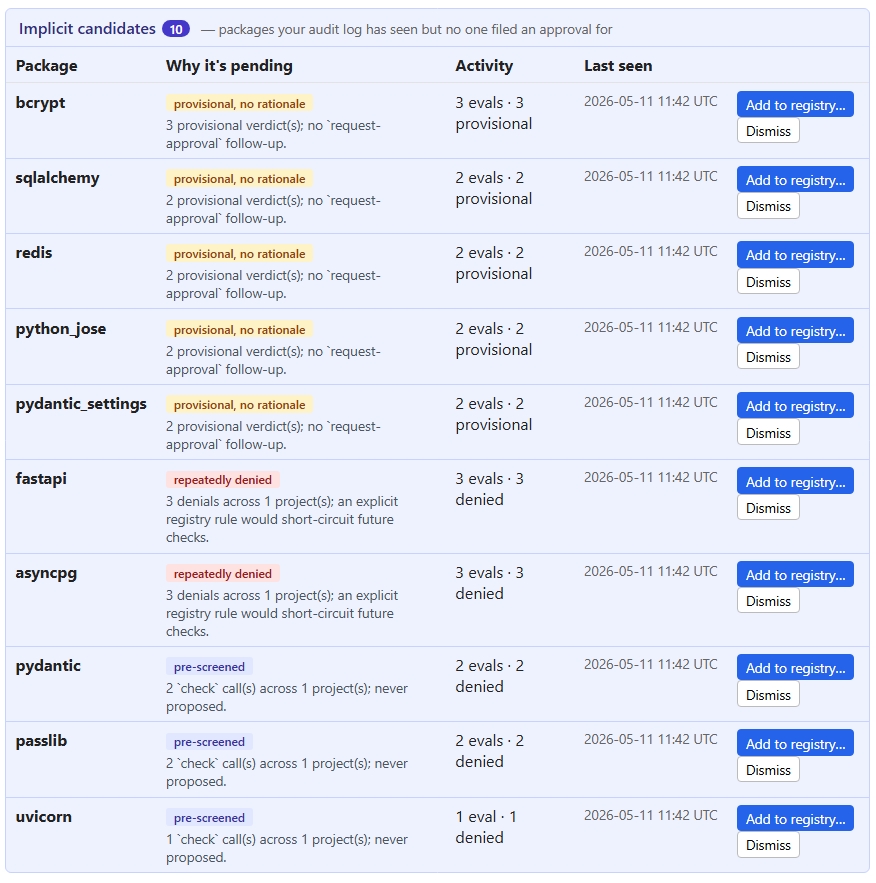Click the Implicit candidates heading
The image size is (876, 883).
87,29
